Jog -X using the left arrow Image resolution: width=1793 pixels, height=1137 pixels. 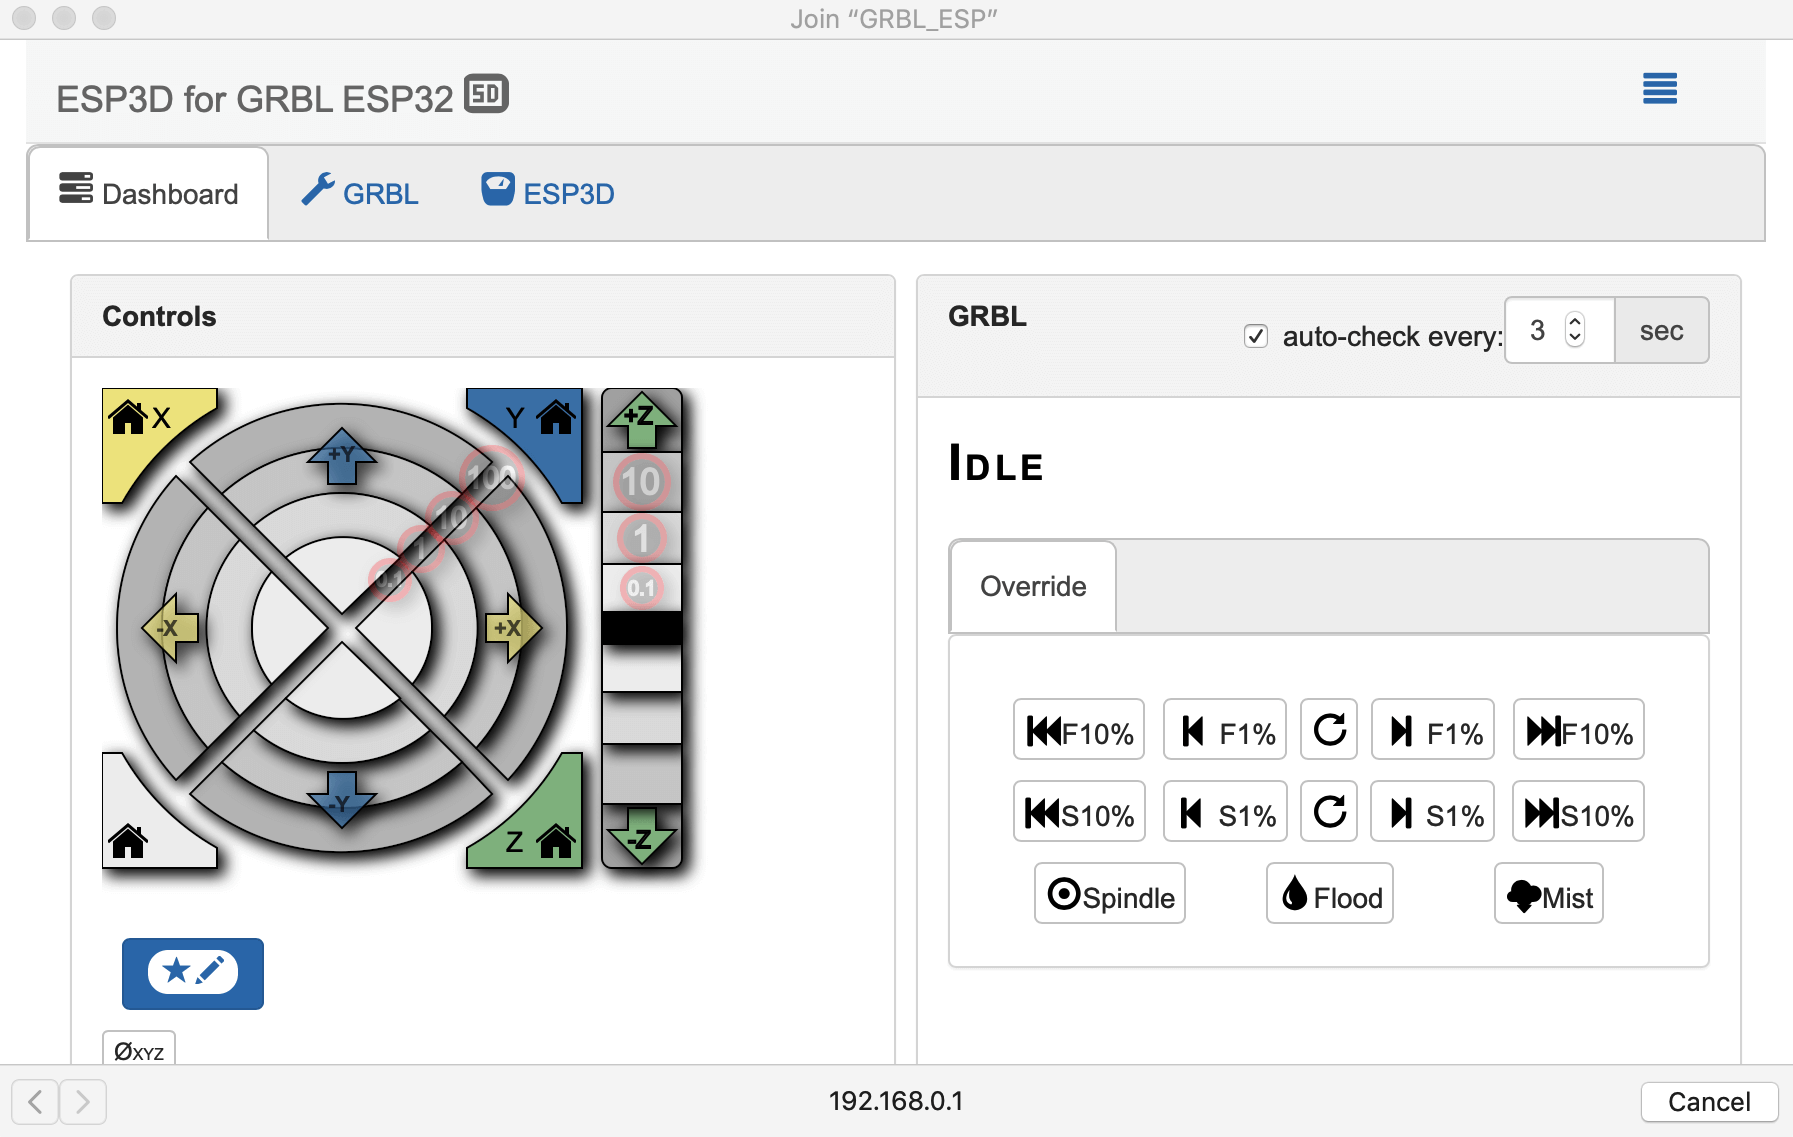[x=171, y=628]
